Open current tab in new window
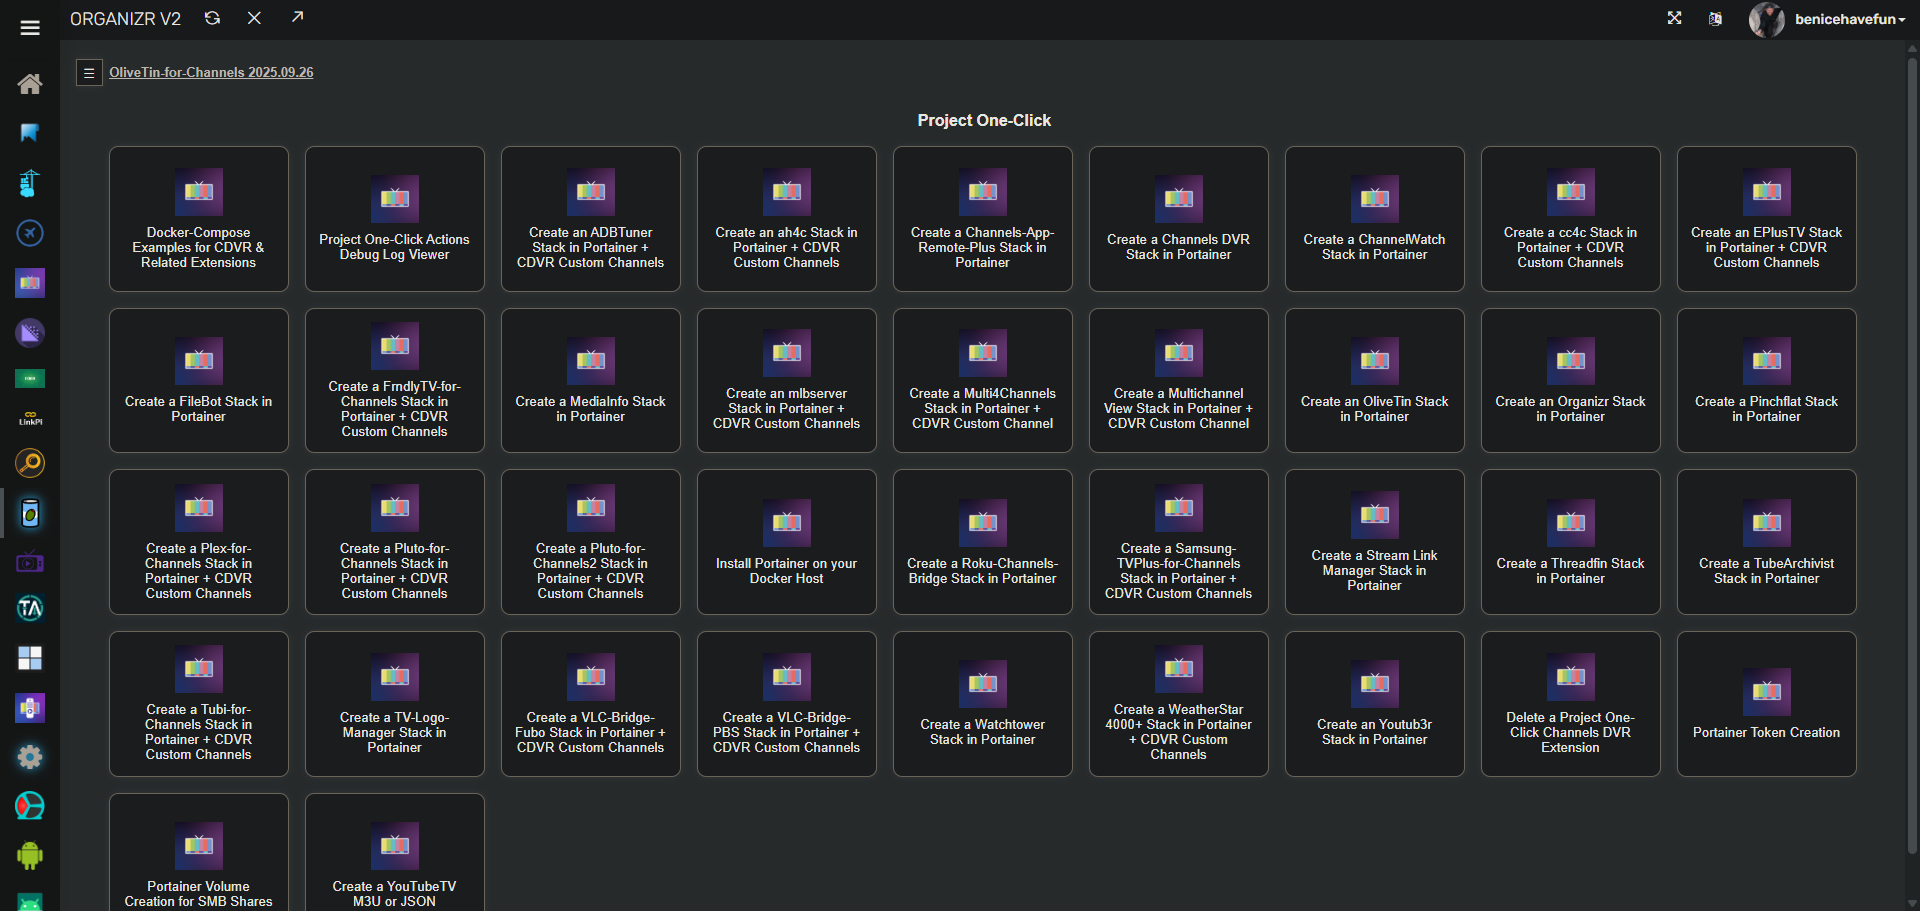This screenshot has width=1920, height=911. [297, 17]
